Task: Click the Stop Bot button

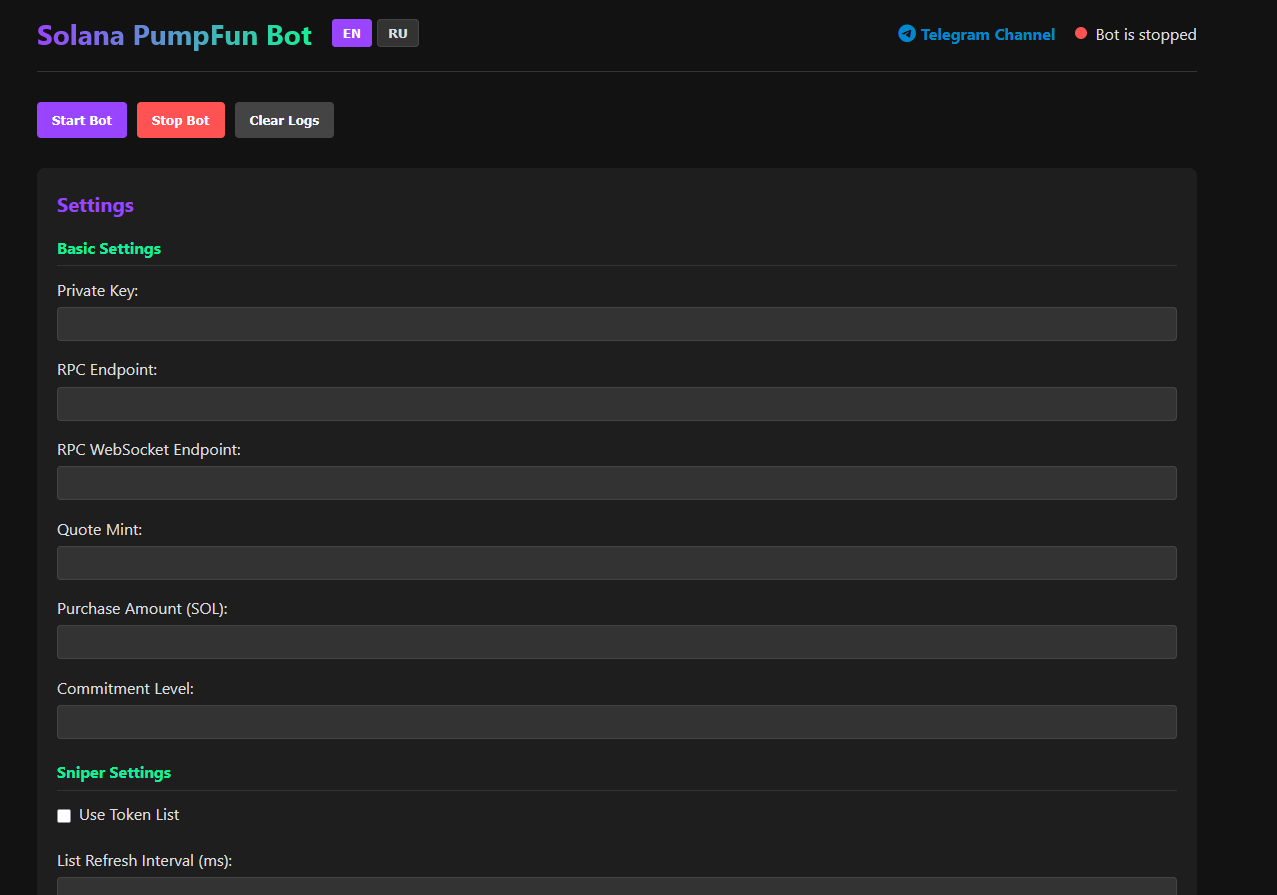Action: pyautogui.click(x=181, y=120)
